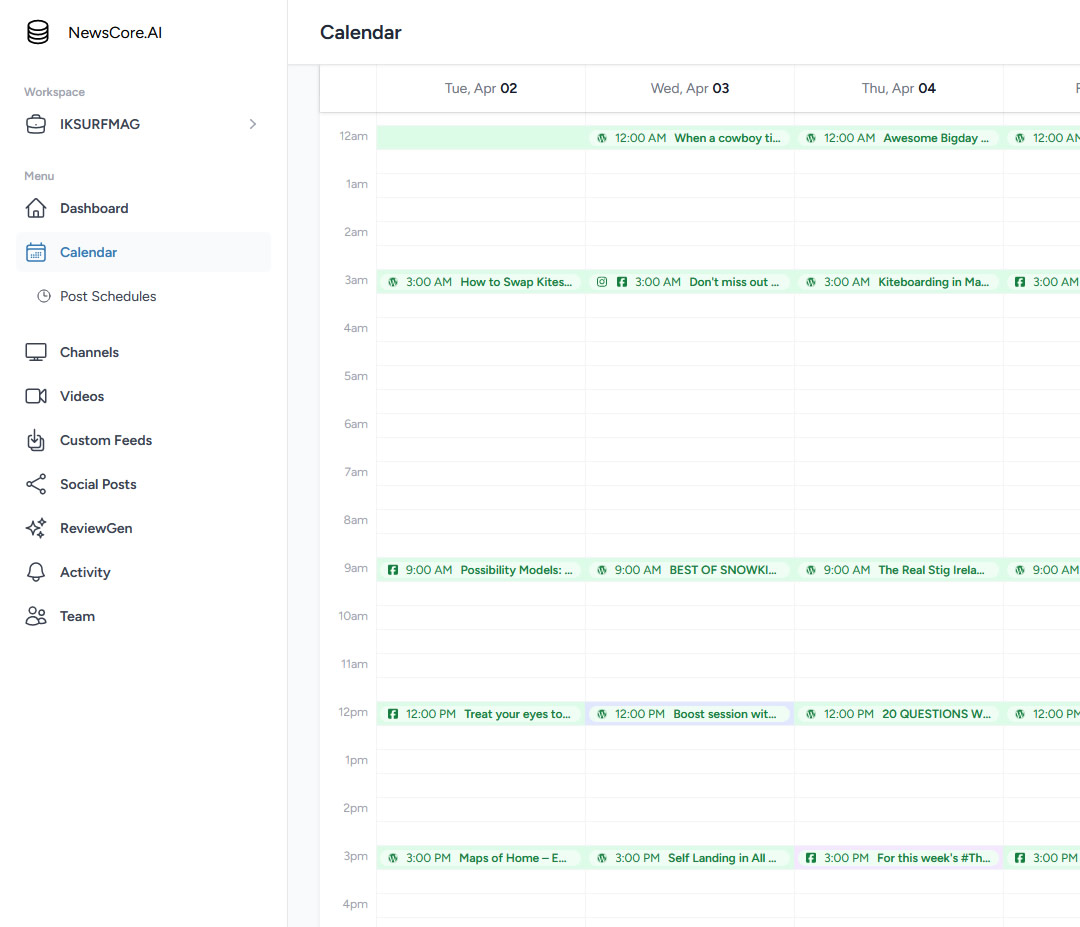Open '20 QUESTIONS W...' 12:00 PM event
Screen dimensions: 1080x927
point(899,714)
